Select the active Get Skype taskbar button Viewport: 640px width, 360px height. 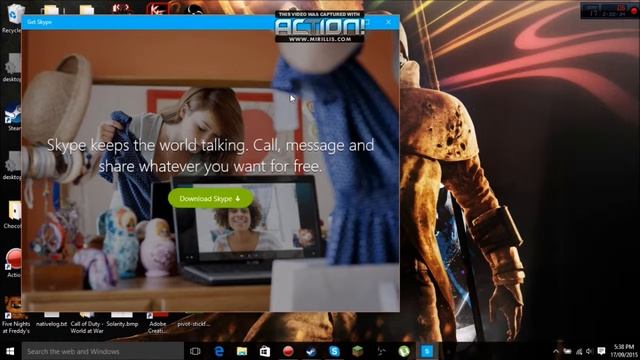pos(427,351)
